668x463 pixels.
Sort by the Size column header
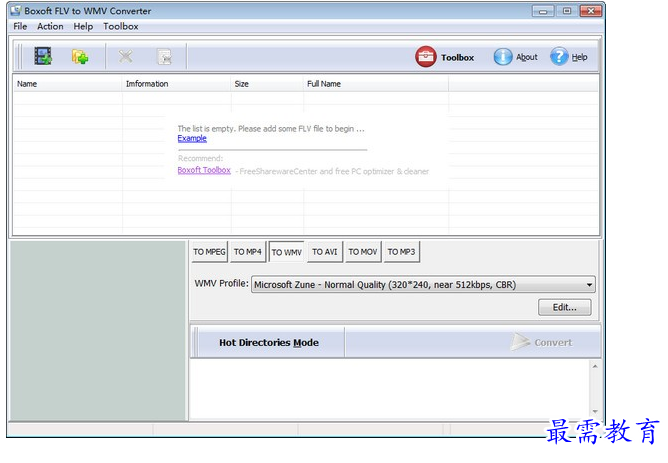pos(267,84)
